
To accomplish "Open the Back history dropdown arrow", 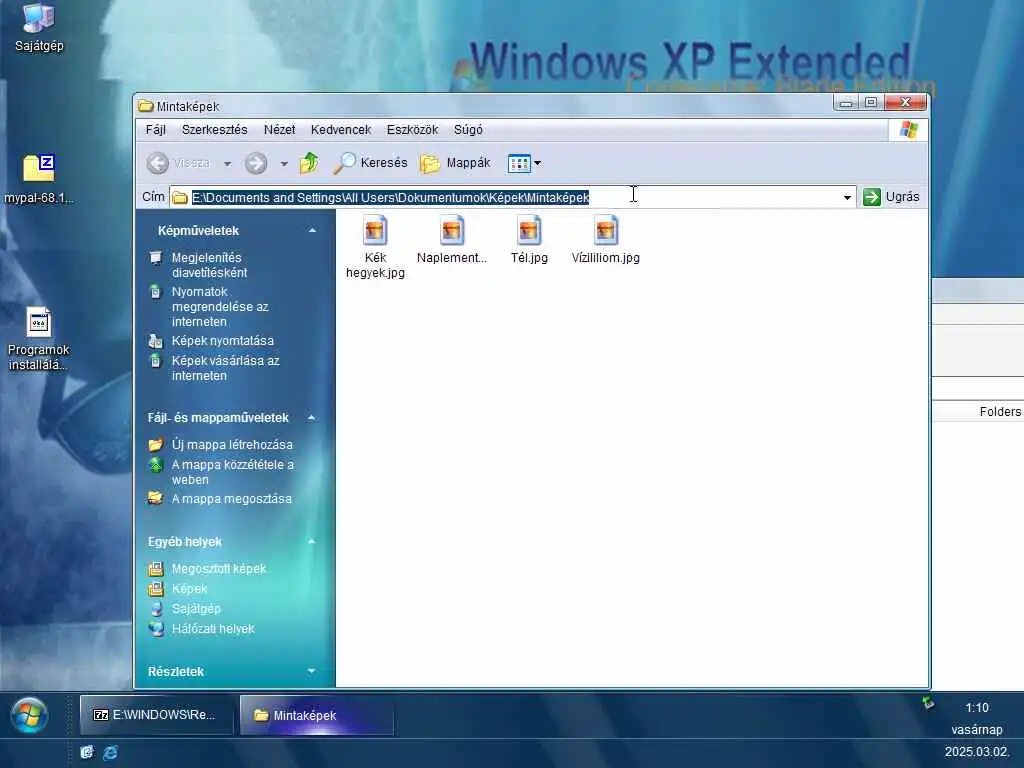I will (x=227, y=163).
